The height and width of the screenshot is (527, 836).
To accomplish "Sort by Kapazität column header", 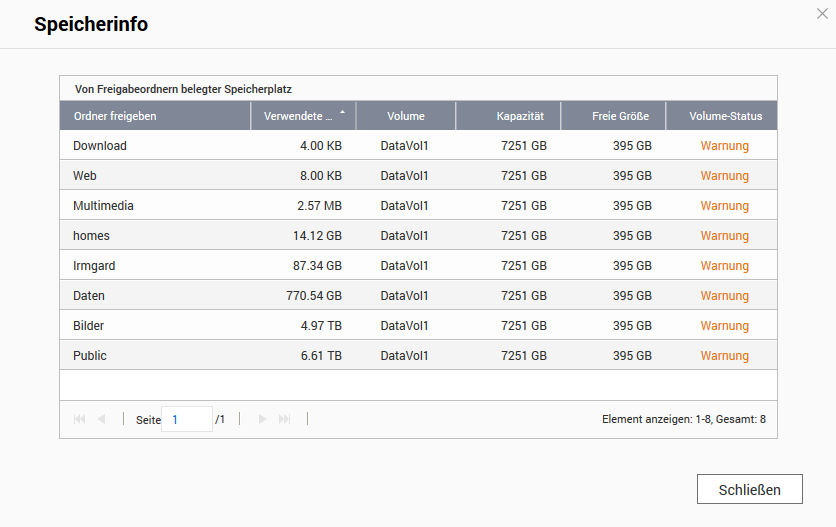I will (x=508, y=116).
